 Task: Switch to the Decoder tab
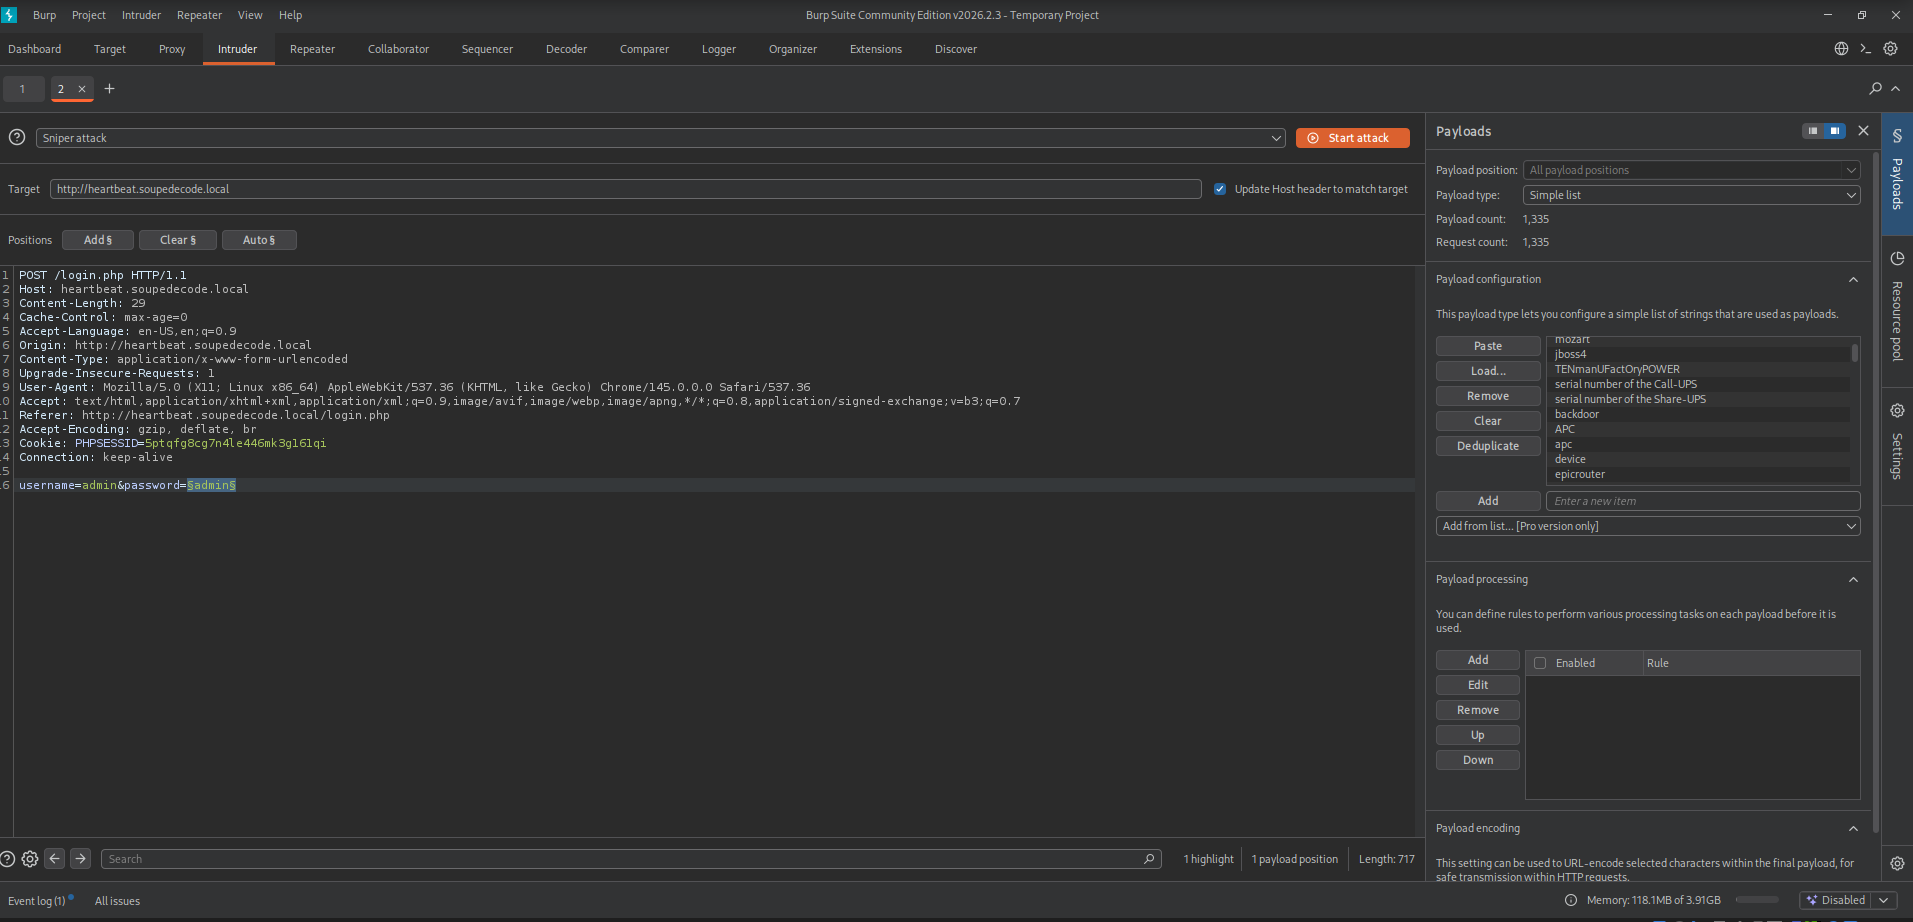566,49
